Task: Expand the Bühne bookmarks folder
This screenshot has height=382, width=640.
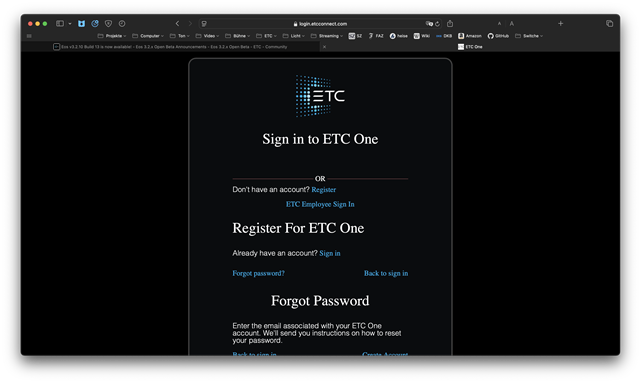Action: click(238, 36)
